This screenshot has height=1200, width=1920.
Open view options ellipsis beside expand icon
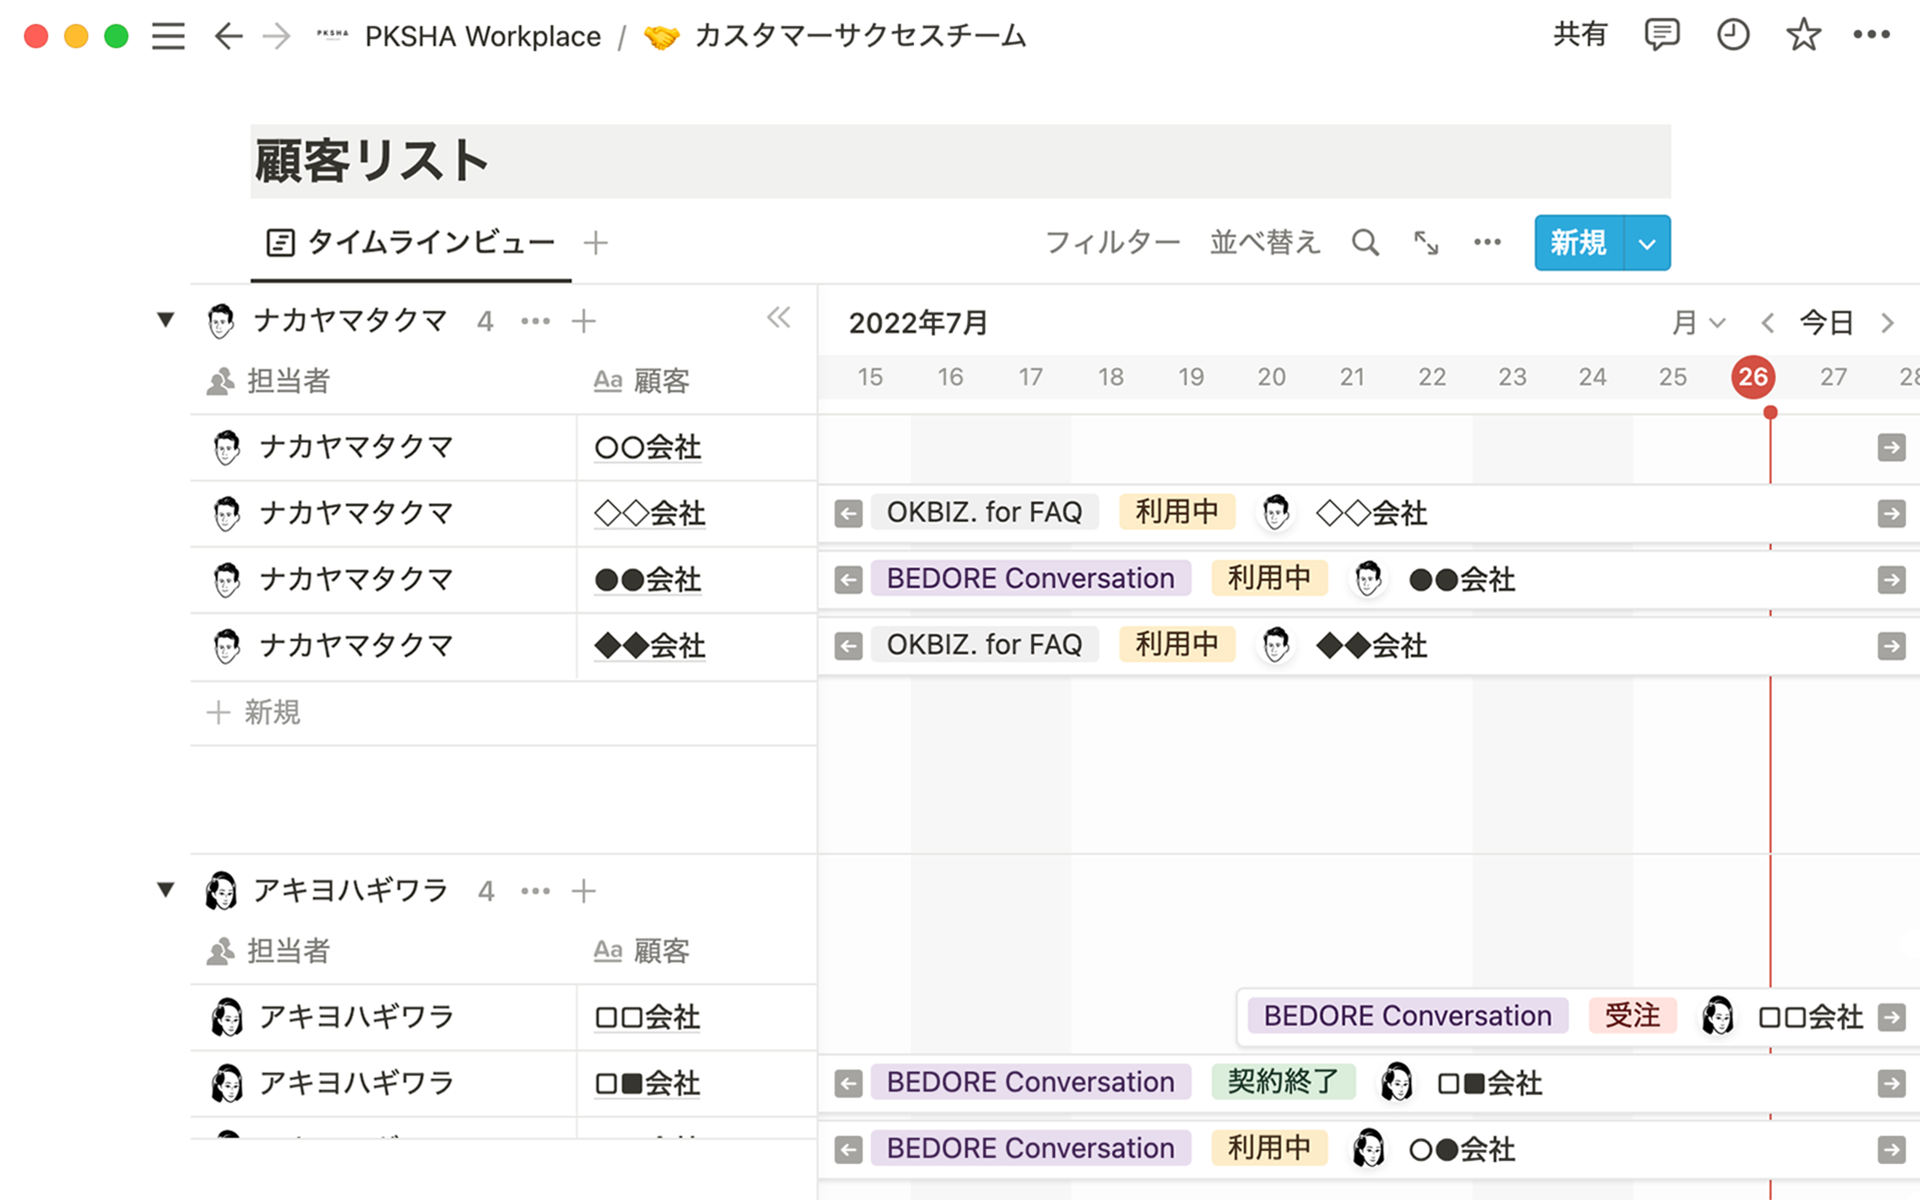pos(1487,243)
